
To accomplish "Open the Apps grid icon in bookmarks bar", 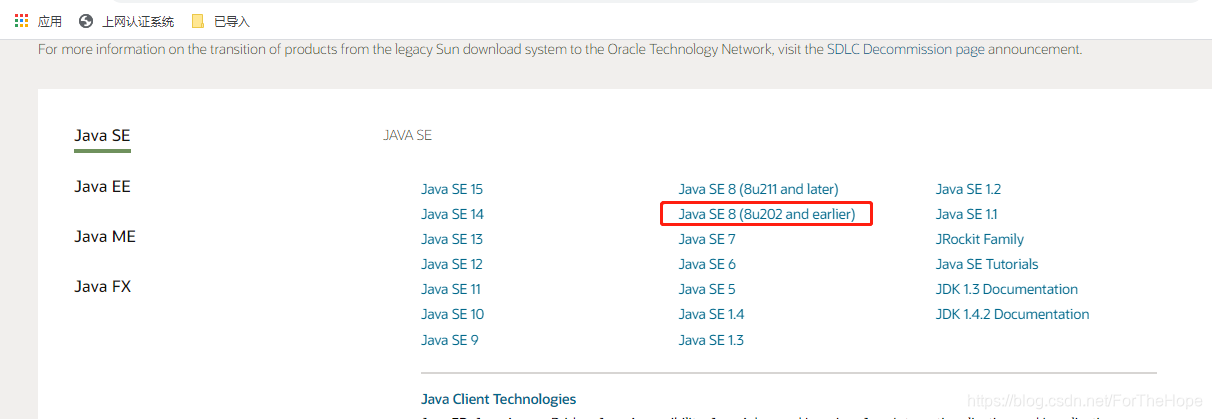I will click(x=21, y=21).
